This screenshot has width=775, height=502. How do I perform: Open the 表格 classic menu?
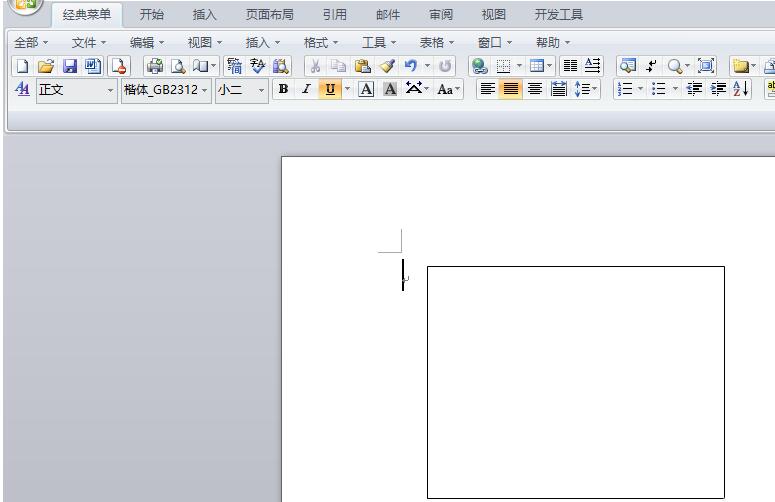pyautogui.click(x=437, y=43)
